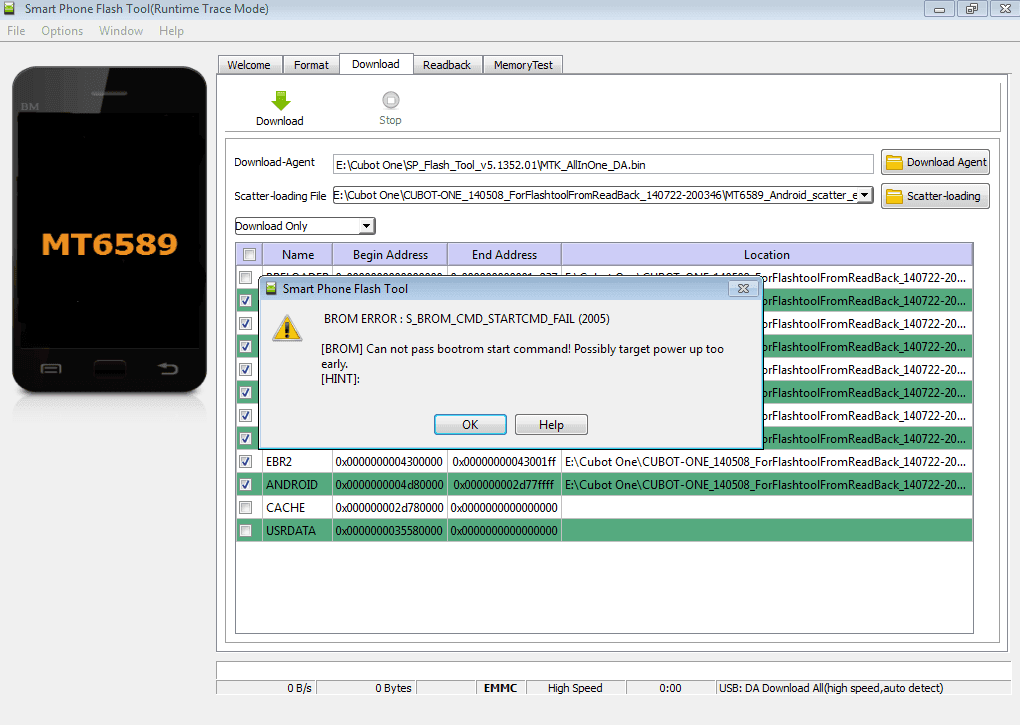Uncheck the ANDROID partition checkbox

[x=245, y=484]
